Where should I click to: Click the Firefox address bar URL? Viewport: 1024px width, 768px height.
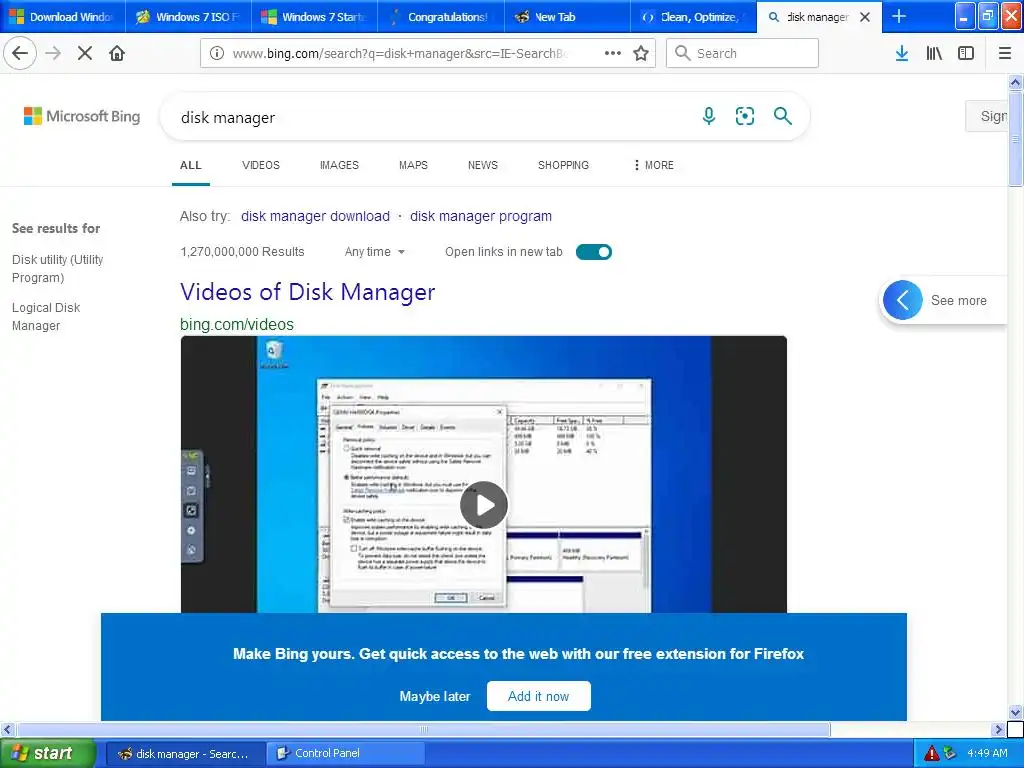400,54
